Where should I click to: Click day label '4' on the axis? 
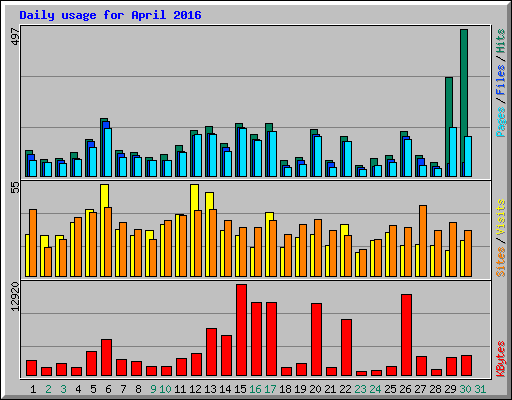coord(78,389)
